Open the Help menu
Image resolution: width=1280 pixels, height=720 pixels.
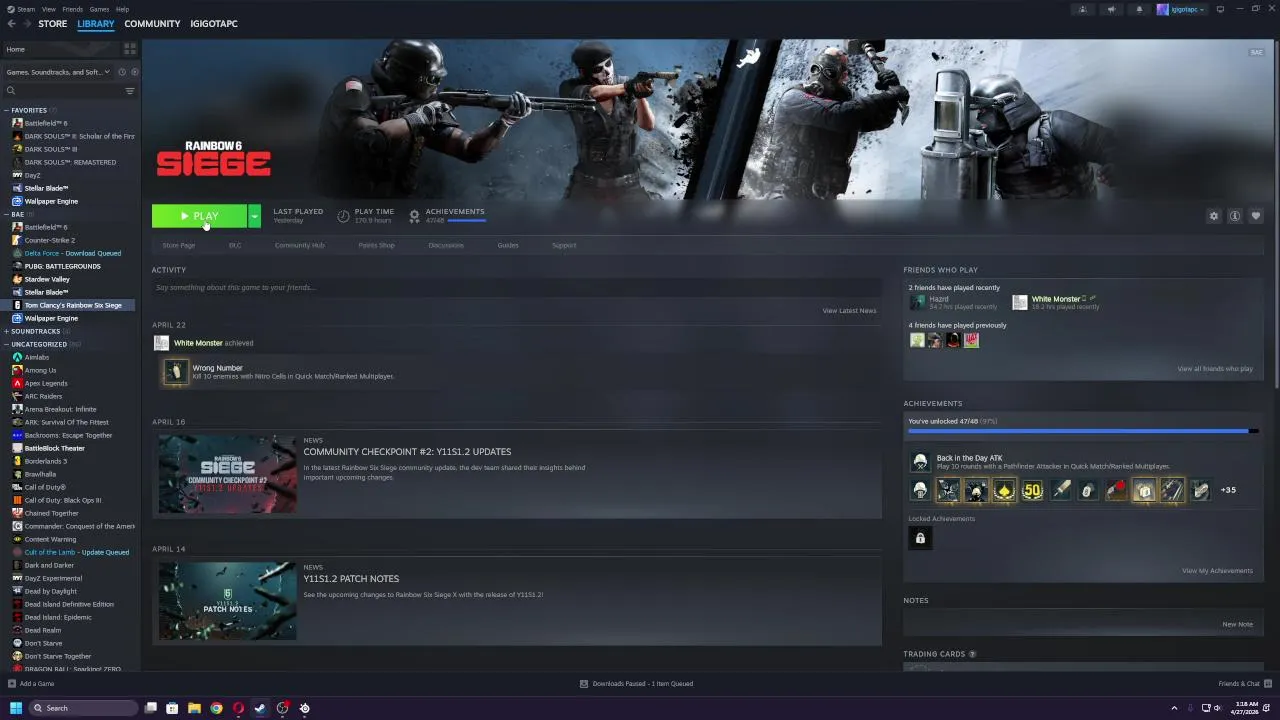122,9
